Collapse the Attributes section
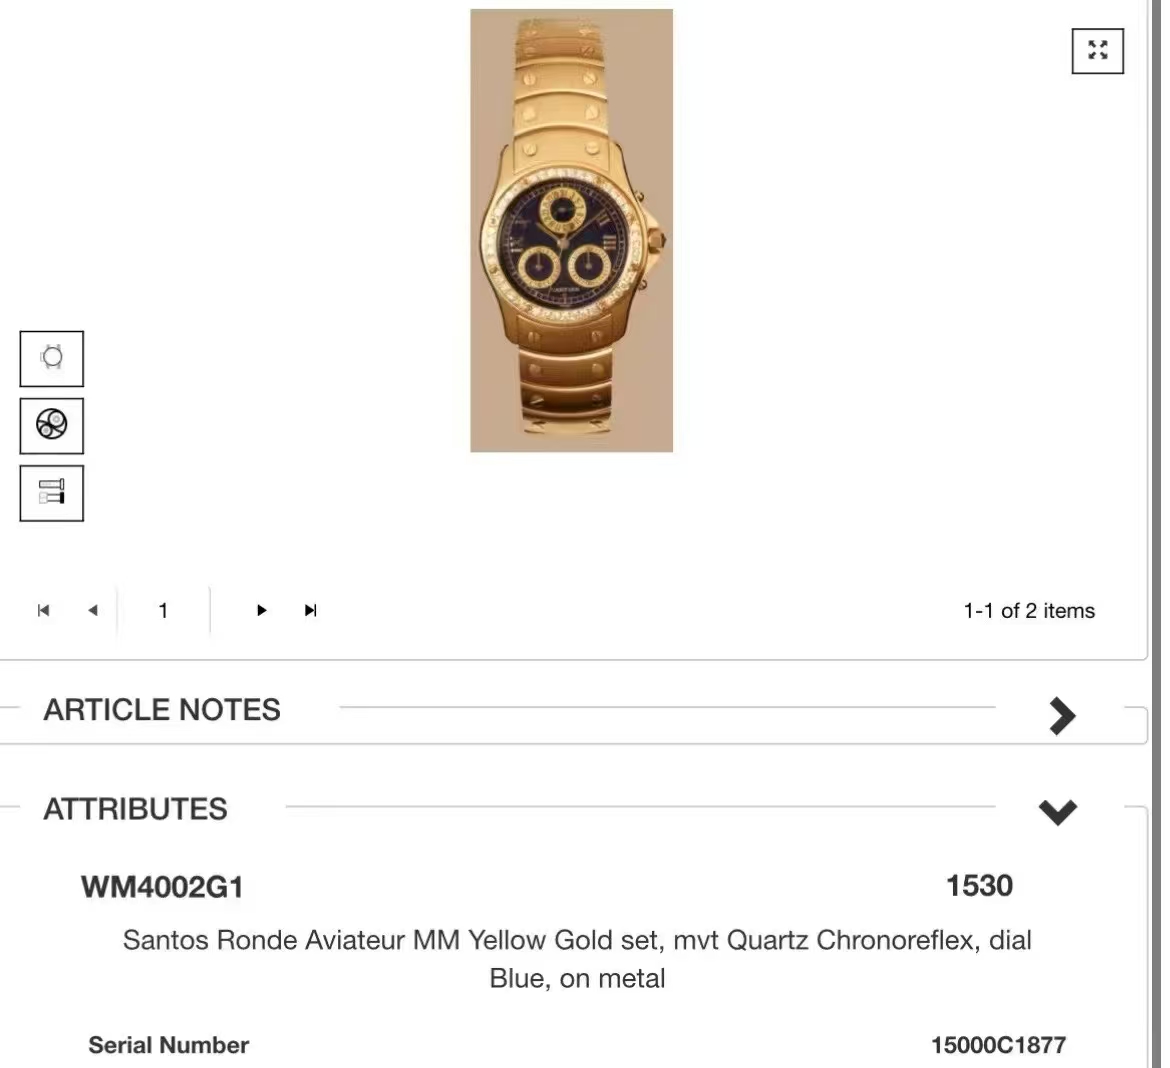This screenshot has height=1068, width=1170. point(1058,811)
